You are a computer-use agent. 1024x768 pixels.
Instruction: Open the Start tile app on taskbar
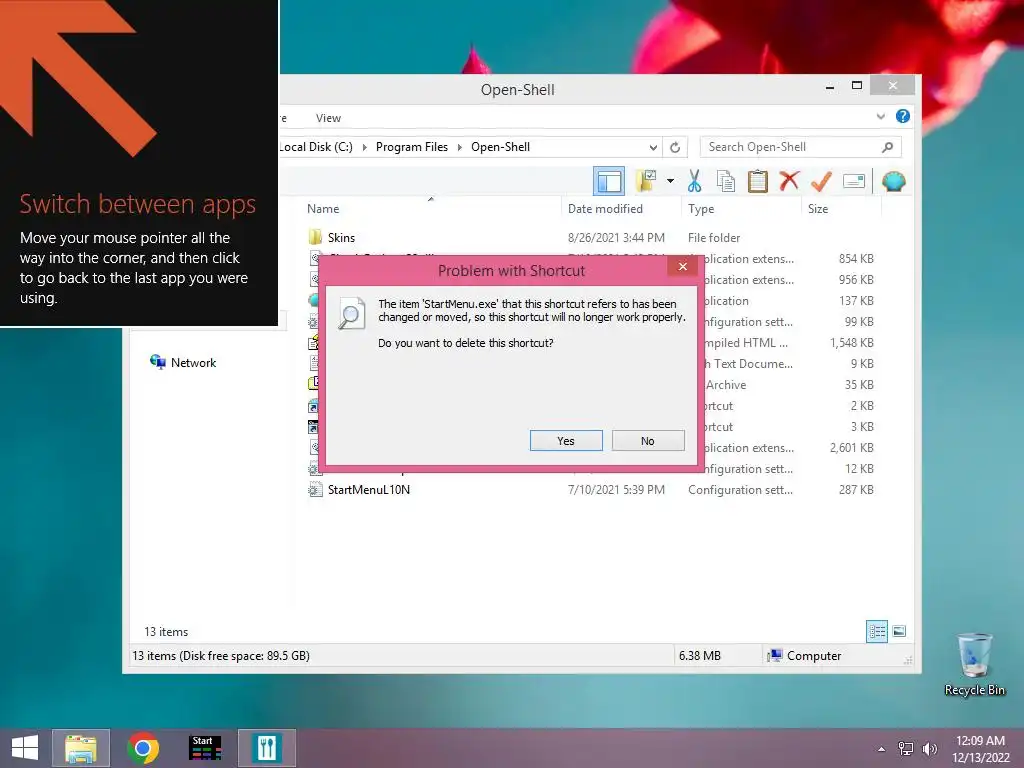coord(205,748)
